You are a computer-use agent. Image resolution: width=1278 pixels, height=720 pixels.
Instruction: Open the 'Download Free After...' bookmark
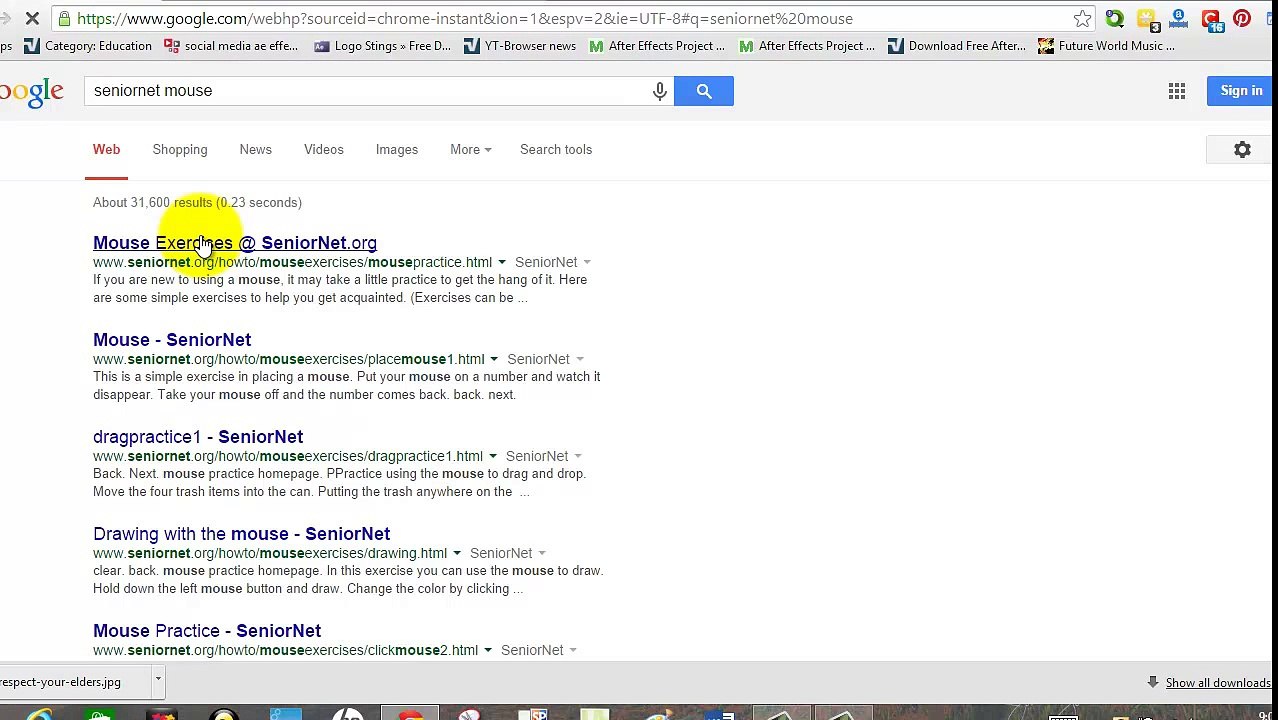click(956, 46)
